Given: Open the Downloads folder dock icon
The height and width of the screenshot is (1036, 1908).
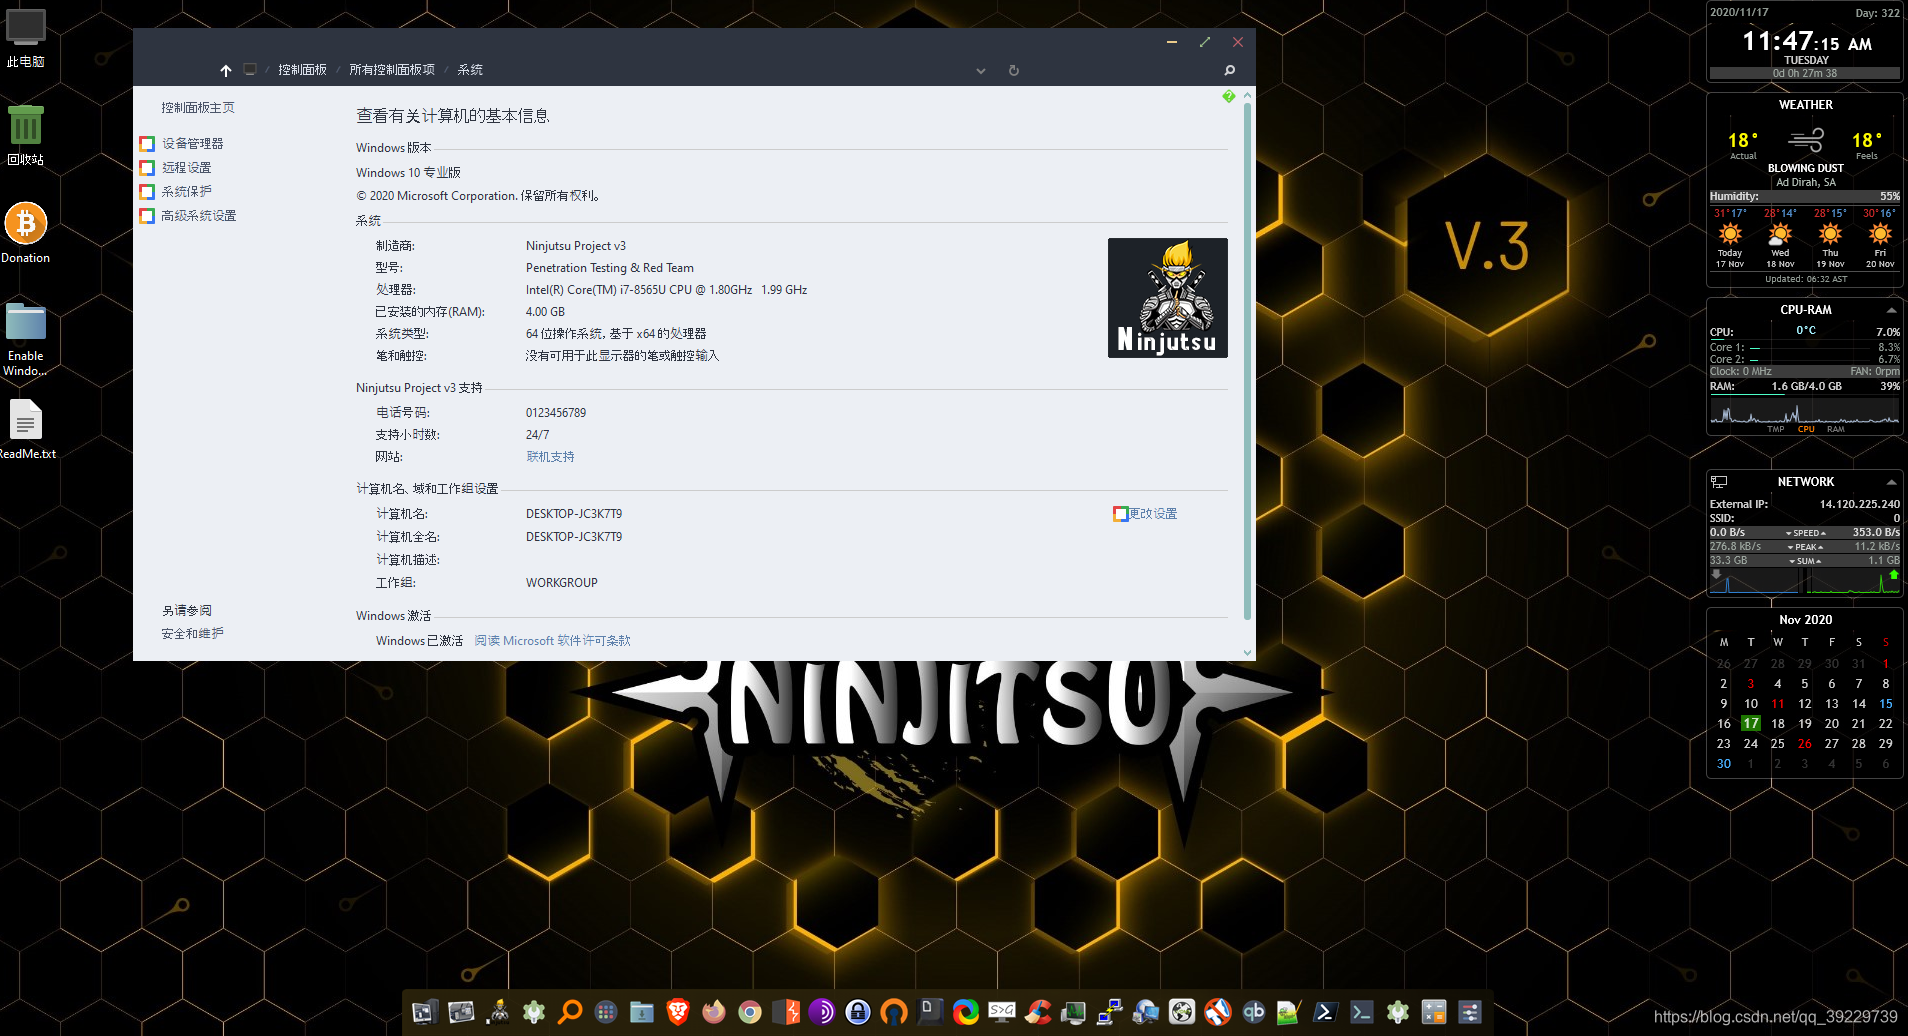Looking at the screenshot, I should coord(642,1012).
